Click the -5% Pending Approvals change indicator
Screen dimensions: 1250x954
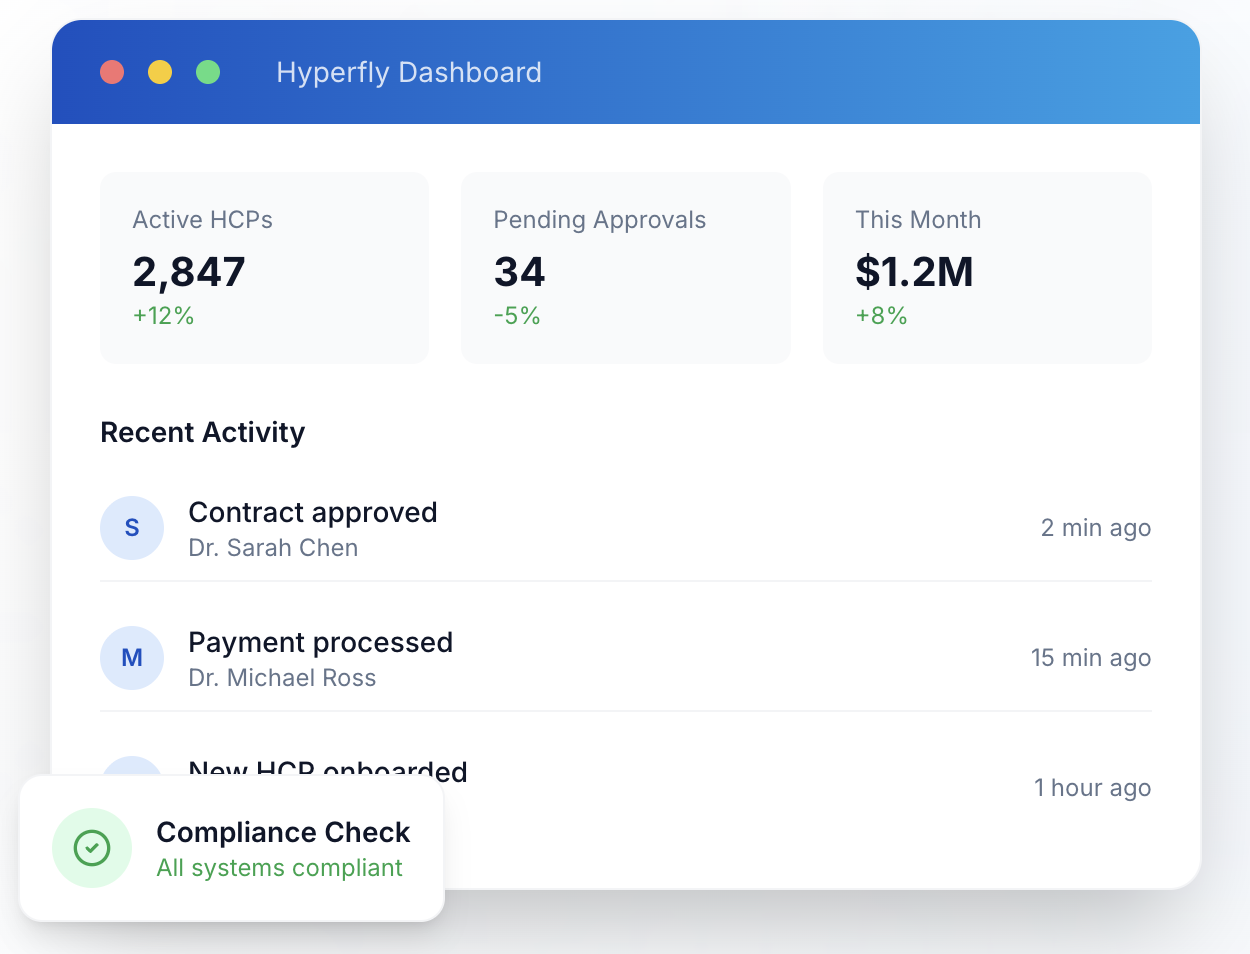[x=517, y=316]
